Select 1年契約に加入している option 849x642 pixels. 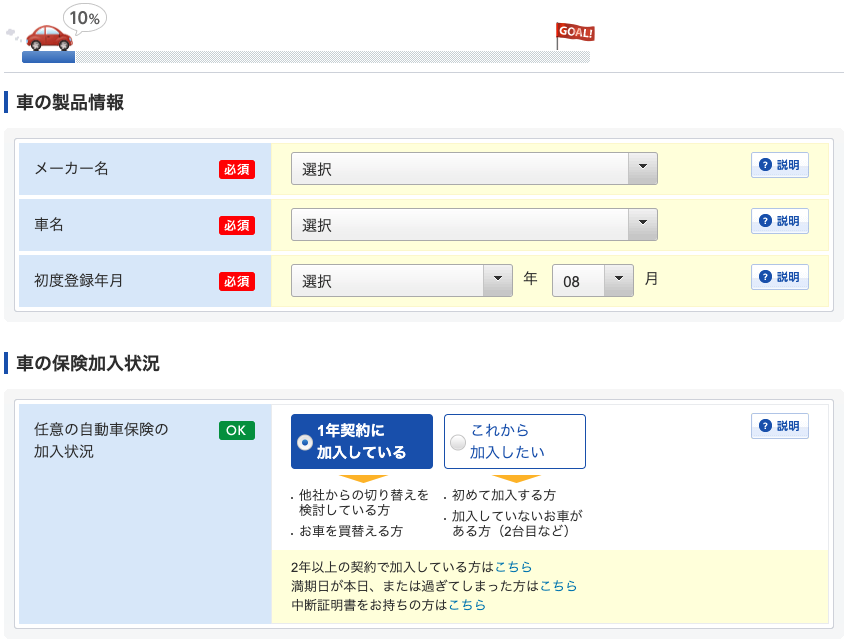click(x=361, y=441)
